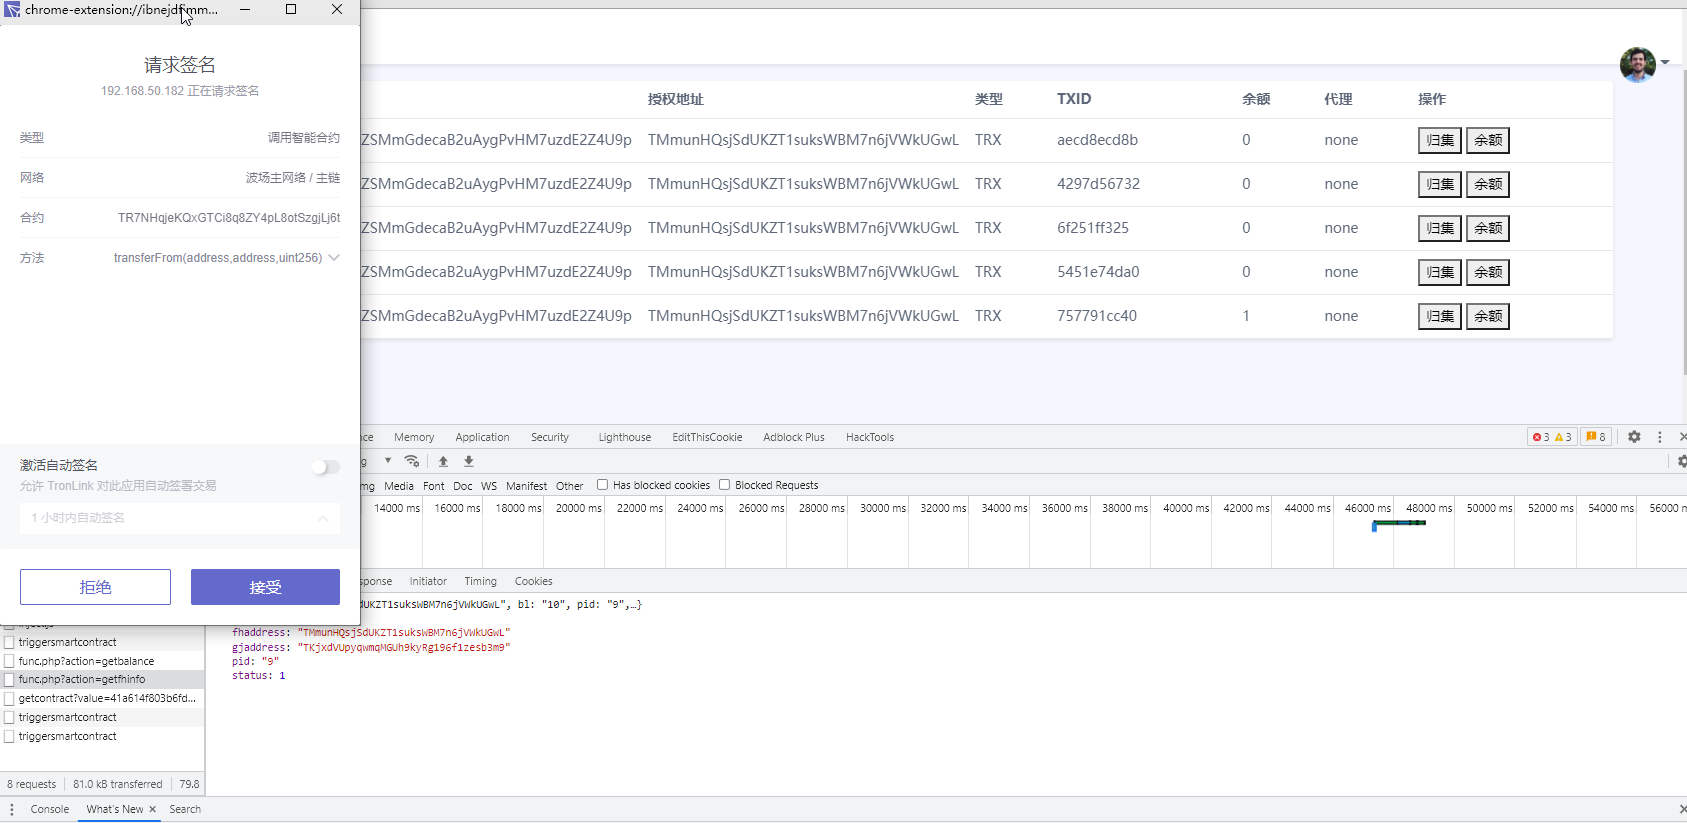Open the errors and warnings counter
Viewport: 1687px width, 823px height.
pyautogui.click(x=1552, y=437)
